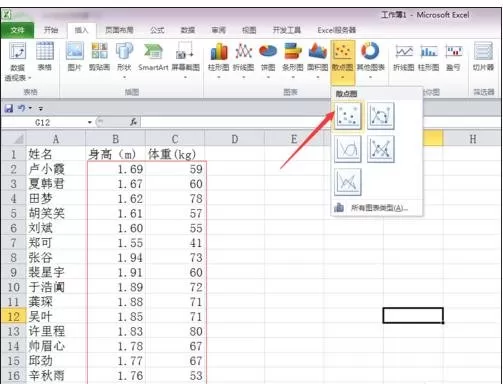Open the Area chart (面积图) menu
Screen dimensions: 503x384
pyautogui.click(x=318, y=60)
